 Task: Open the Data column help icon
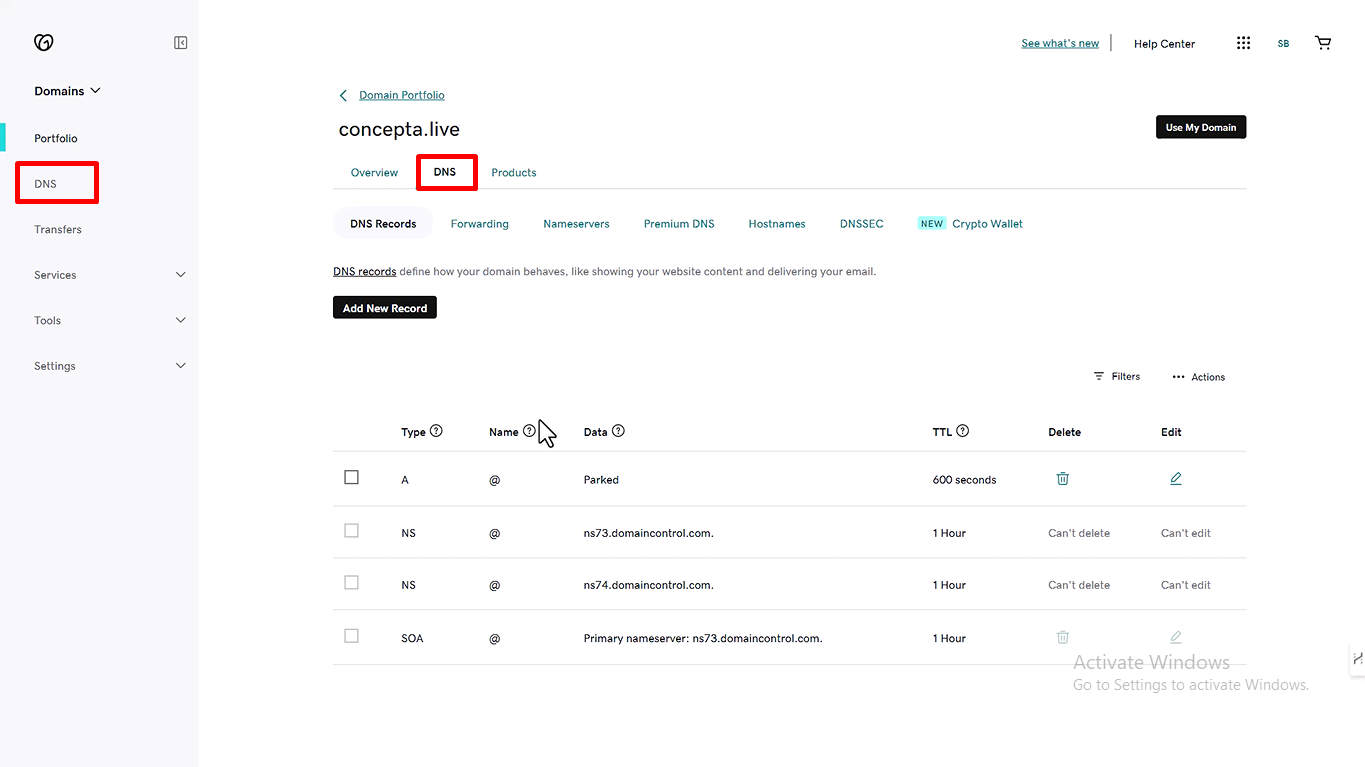point(618,431)
